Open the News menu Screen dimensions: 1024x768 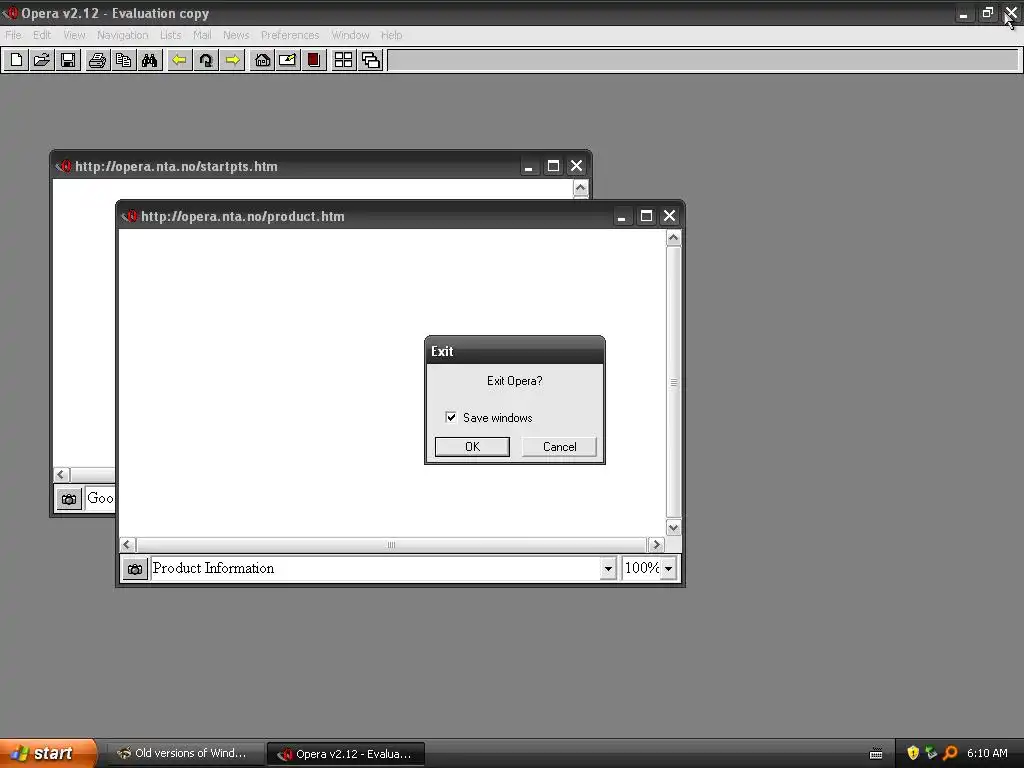[236, 35]
